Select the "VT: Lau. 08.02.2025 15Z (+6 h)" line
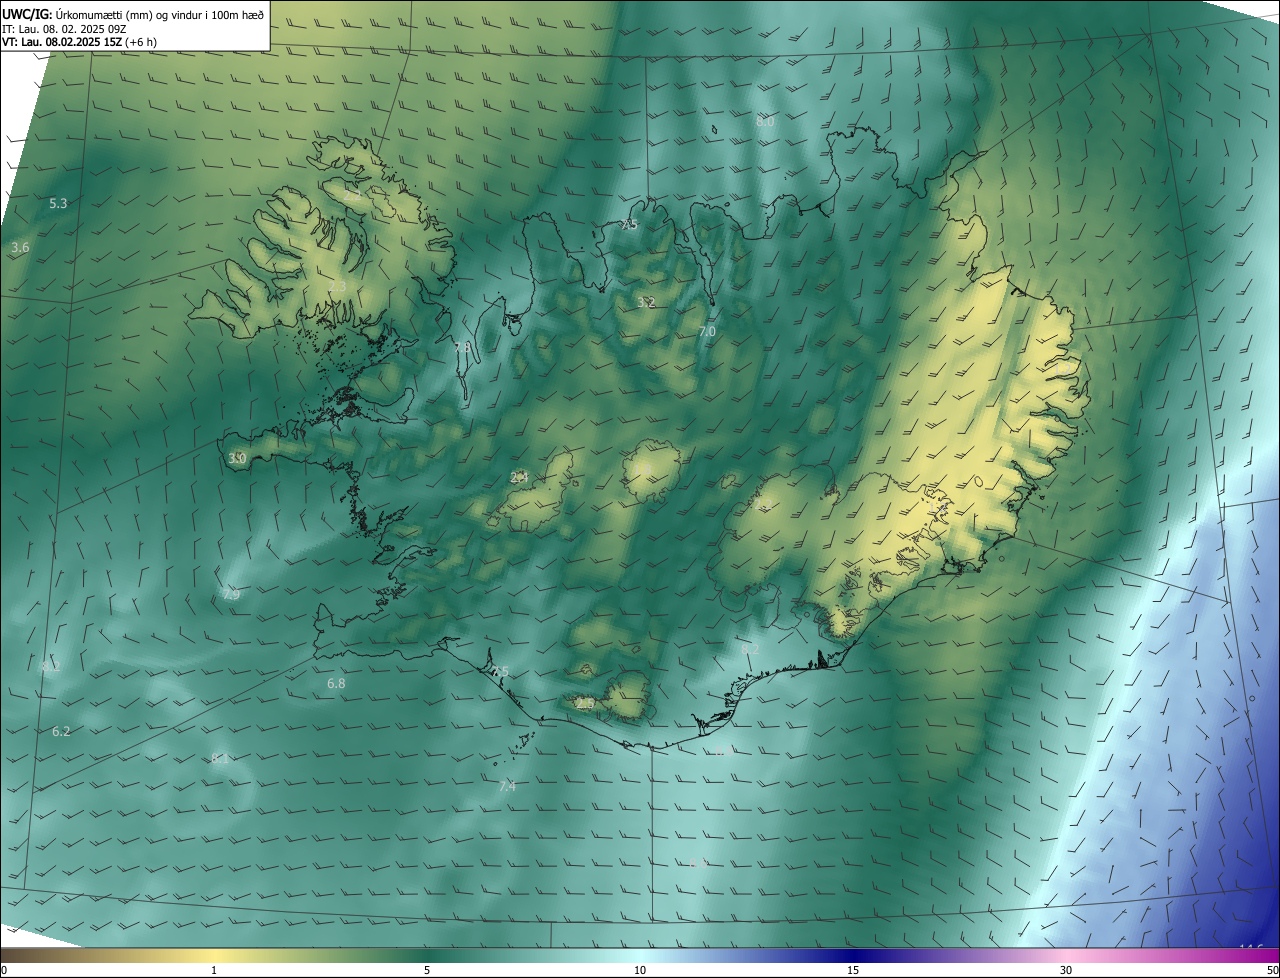The image size is (1280, 978). pyautogui.click(x=79, y=42)
